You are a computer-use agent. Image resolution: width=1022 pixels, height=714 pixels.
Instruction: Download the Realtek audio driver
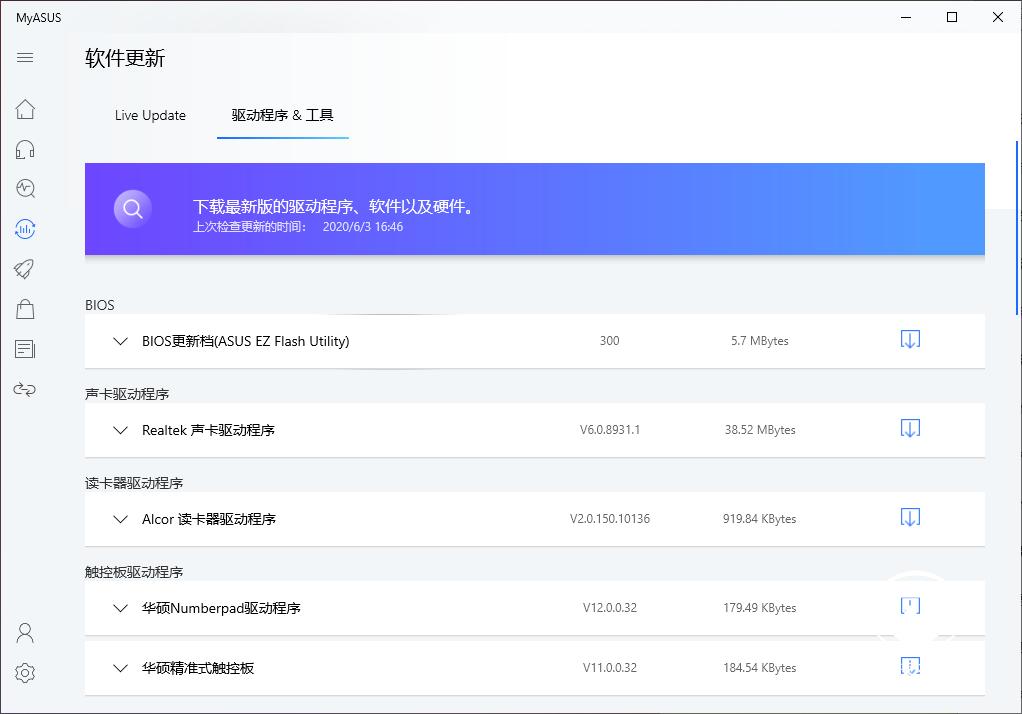click(909, 429)
